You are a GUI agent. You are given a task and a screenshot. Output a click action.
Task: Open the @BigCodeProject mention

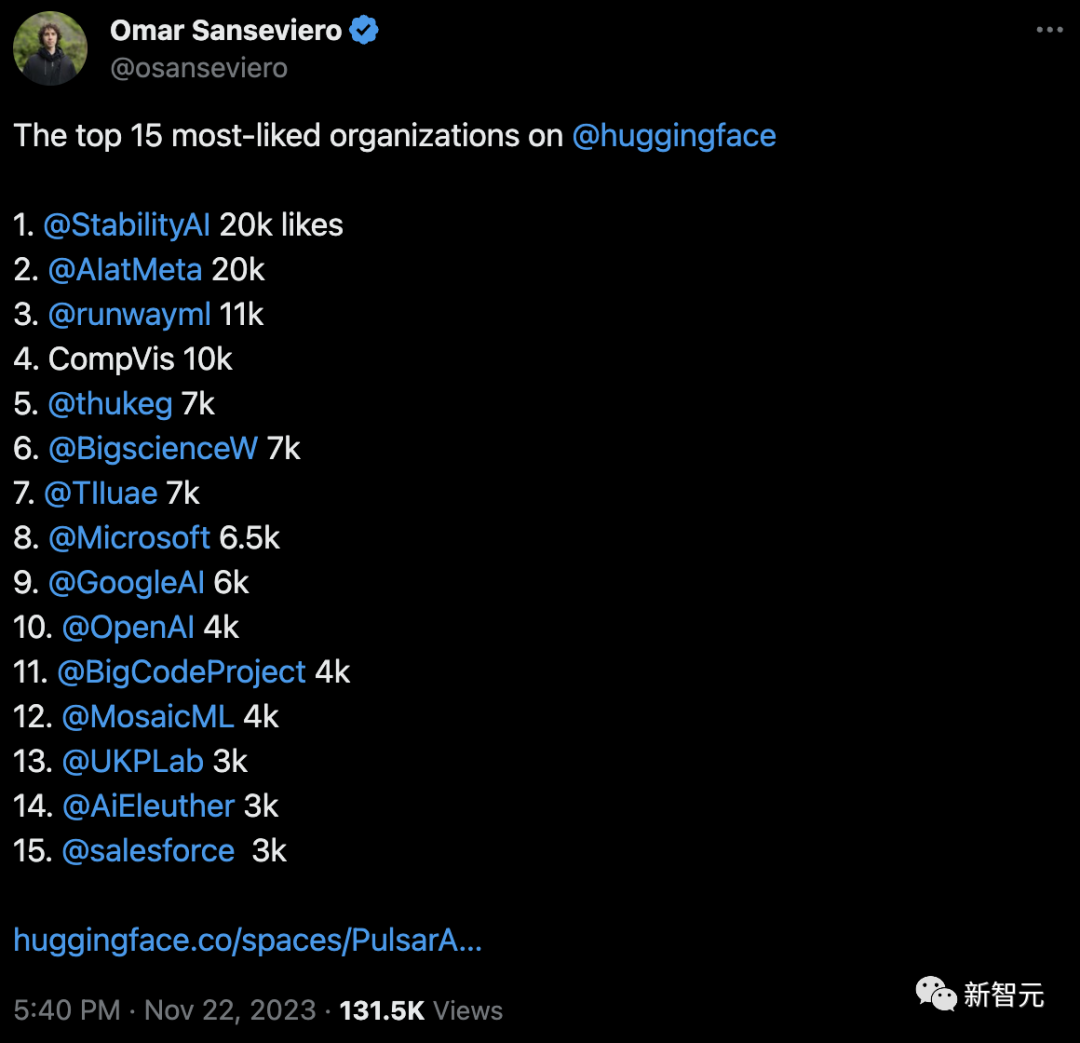(181, 672)
